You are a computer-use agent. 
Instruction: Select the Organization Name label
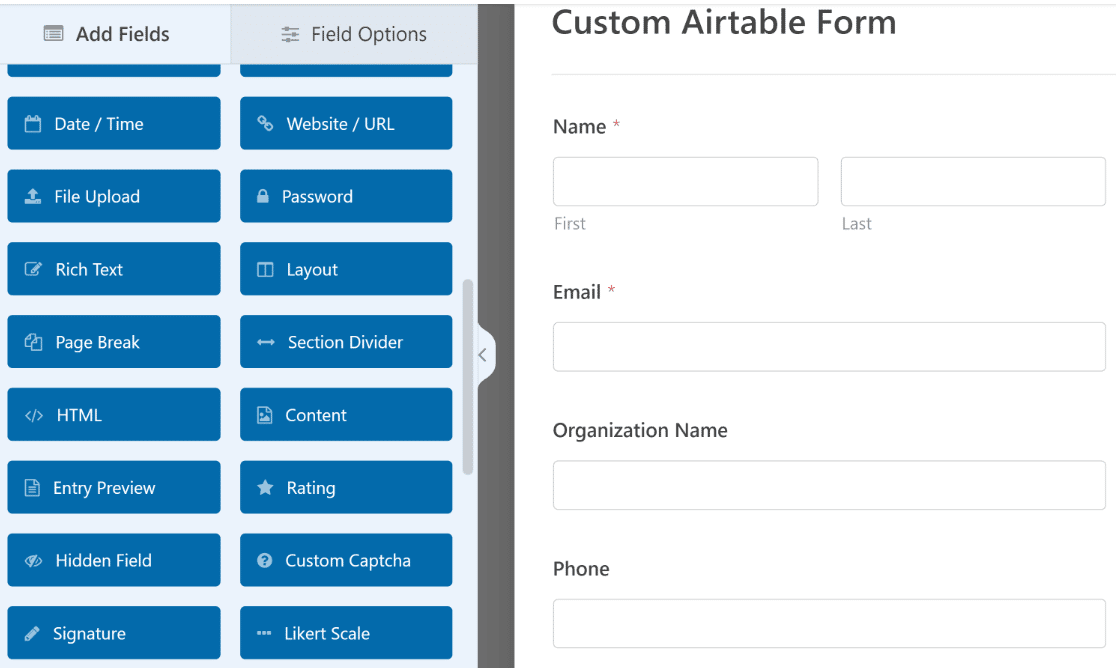coord(640,430)
